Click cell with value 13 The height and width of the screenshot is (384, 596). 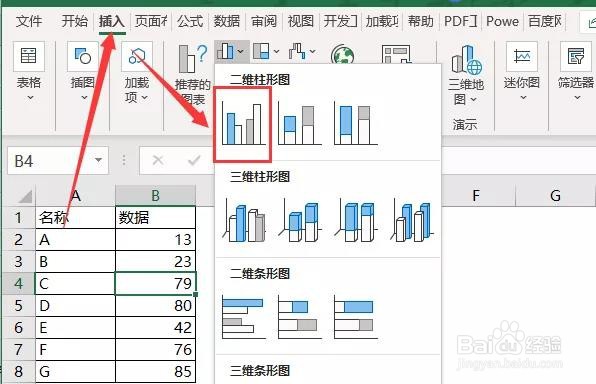(155, 240)
